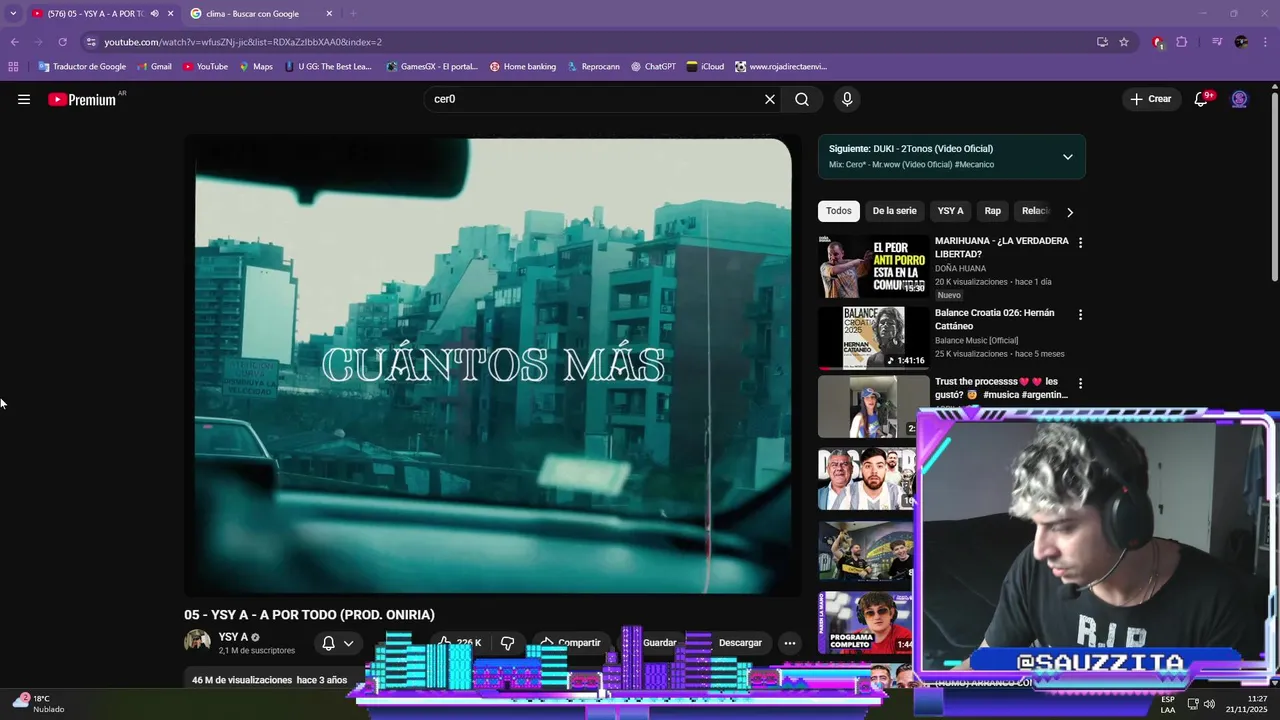Select the Rap filter chip

[992, 211]
